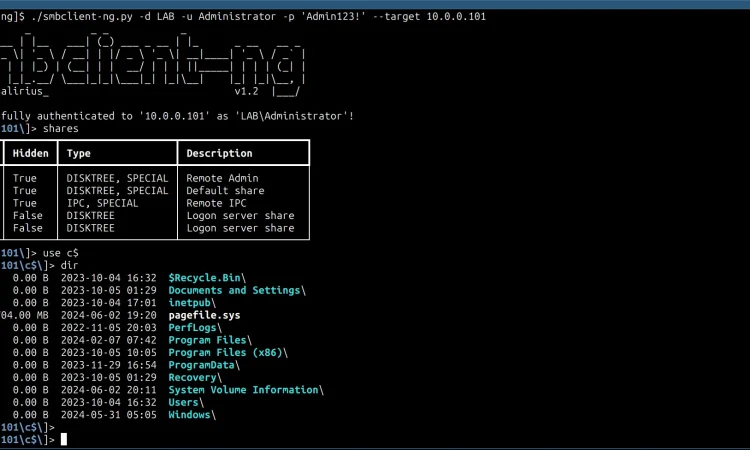Click the 0.00 B size in the Users row
Screen dimensions: 750x450
click(x=31, y=402)
